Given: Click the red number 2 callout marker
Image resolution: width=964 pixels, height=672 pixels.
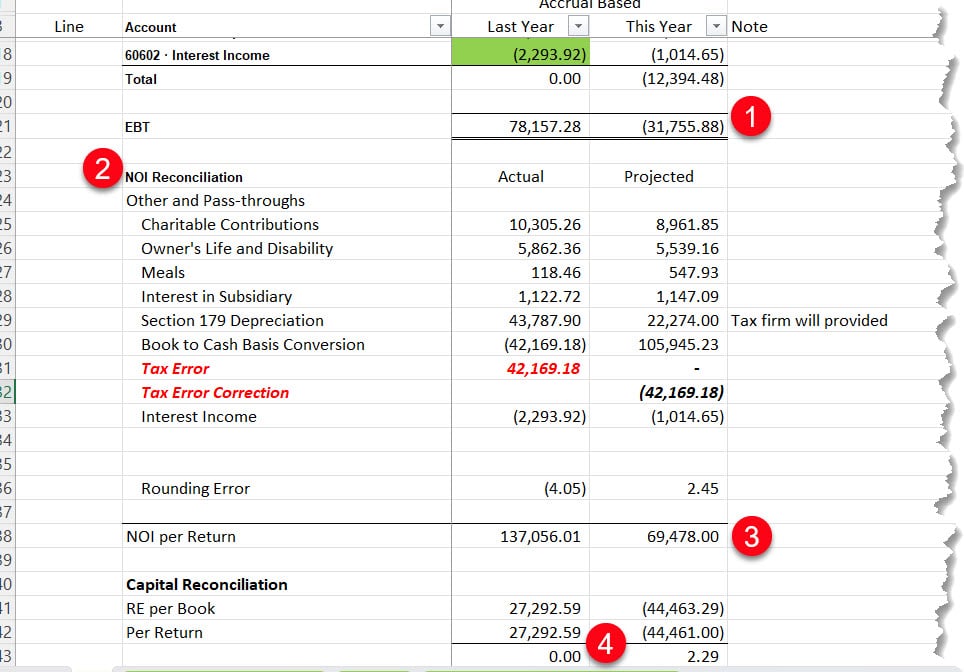Looking at the screenshot, I should coord(103,168).
